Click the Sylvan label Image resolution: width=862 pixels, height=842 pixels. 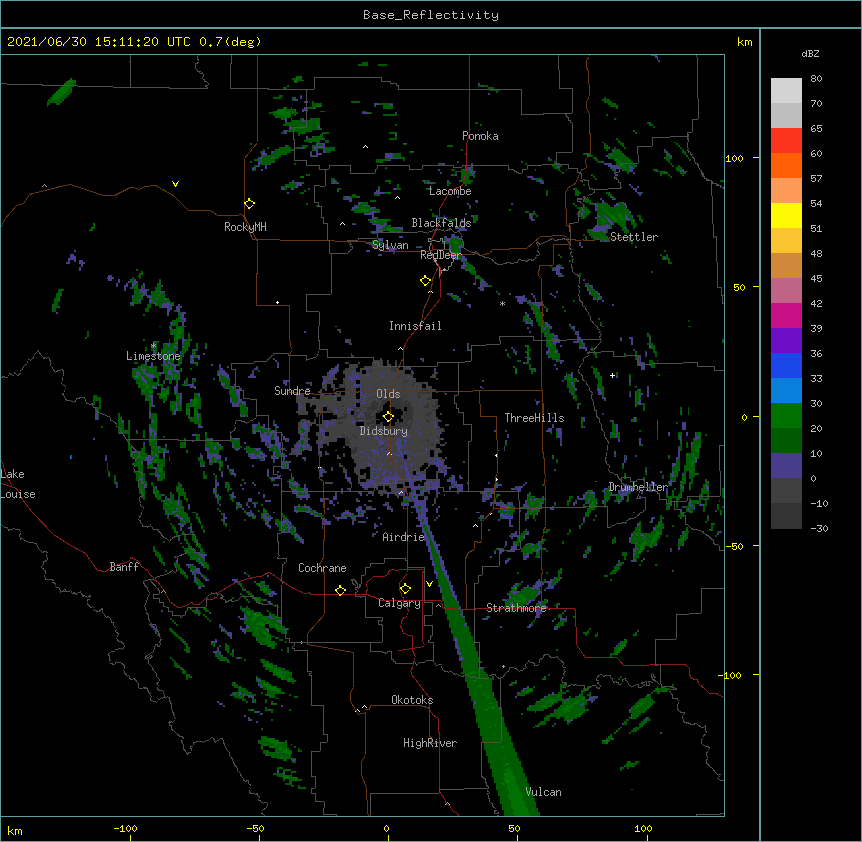(x=390, y=245)
